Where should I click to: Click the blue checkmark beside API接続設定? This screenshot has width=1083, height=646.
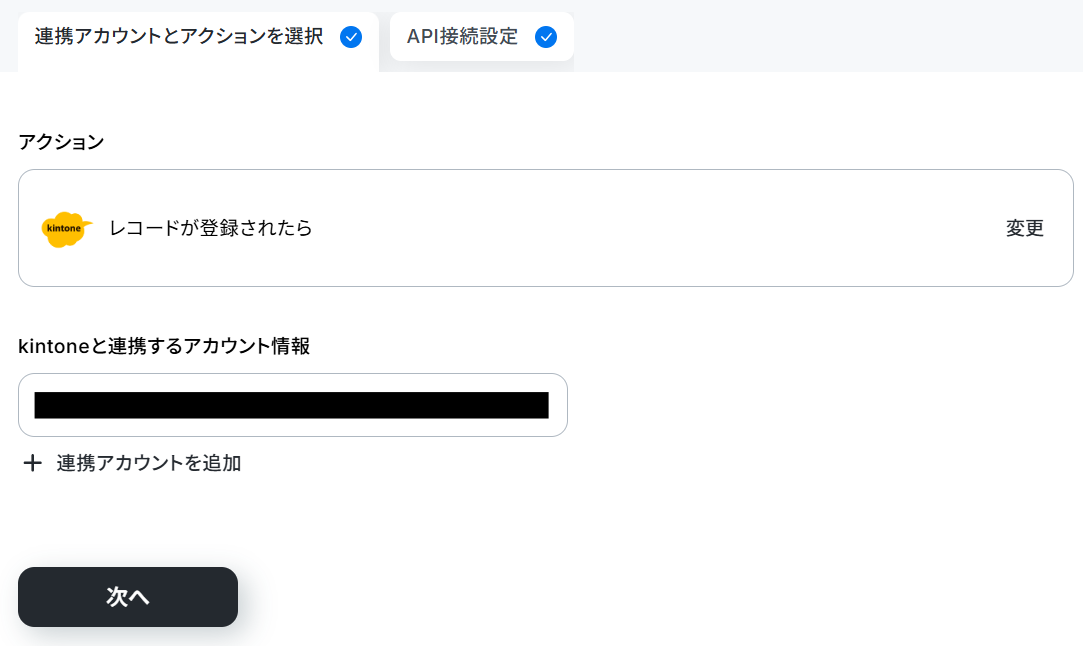pos(546,37)
